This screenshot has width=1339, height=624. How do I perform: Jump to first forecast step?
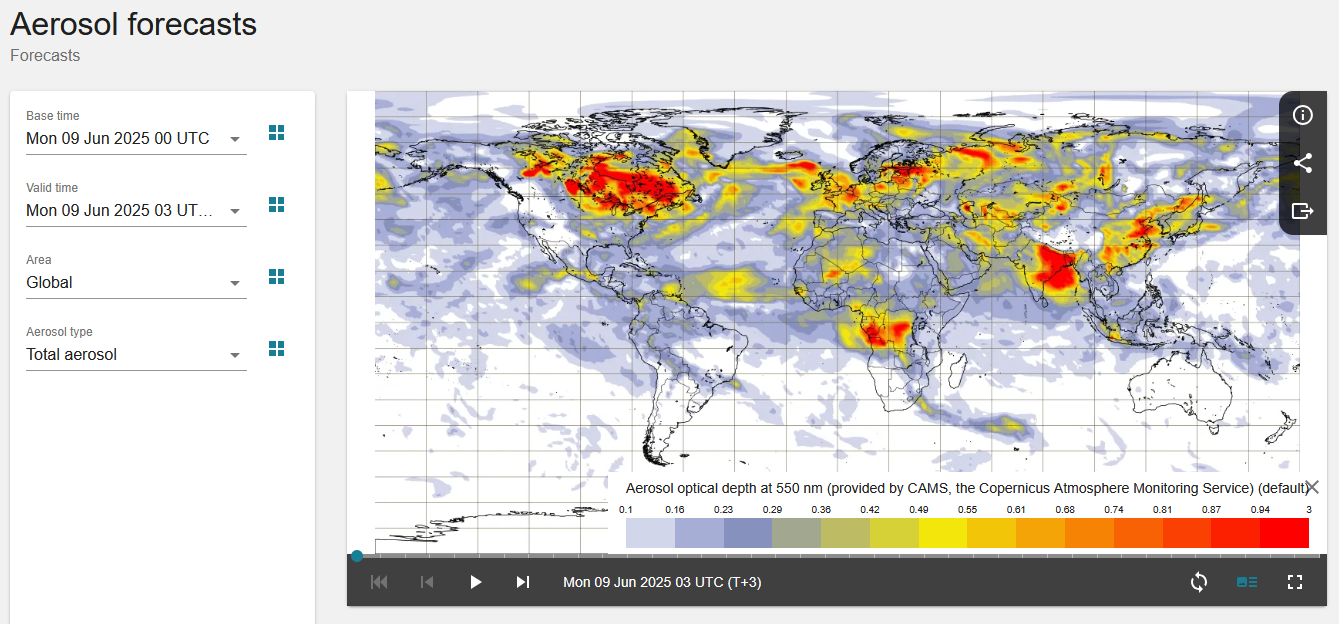pyautogui.click(x=379, y=582)
